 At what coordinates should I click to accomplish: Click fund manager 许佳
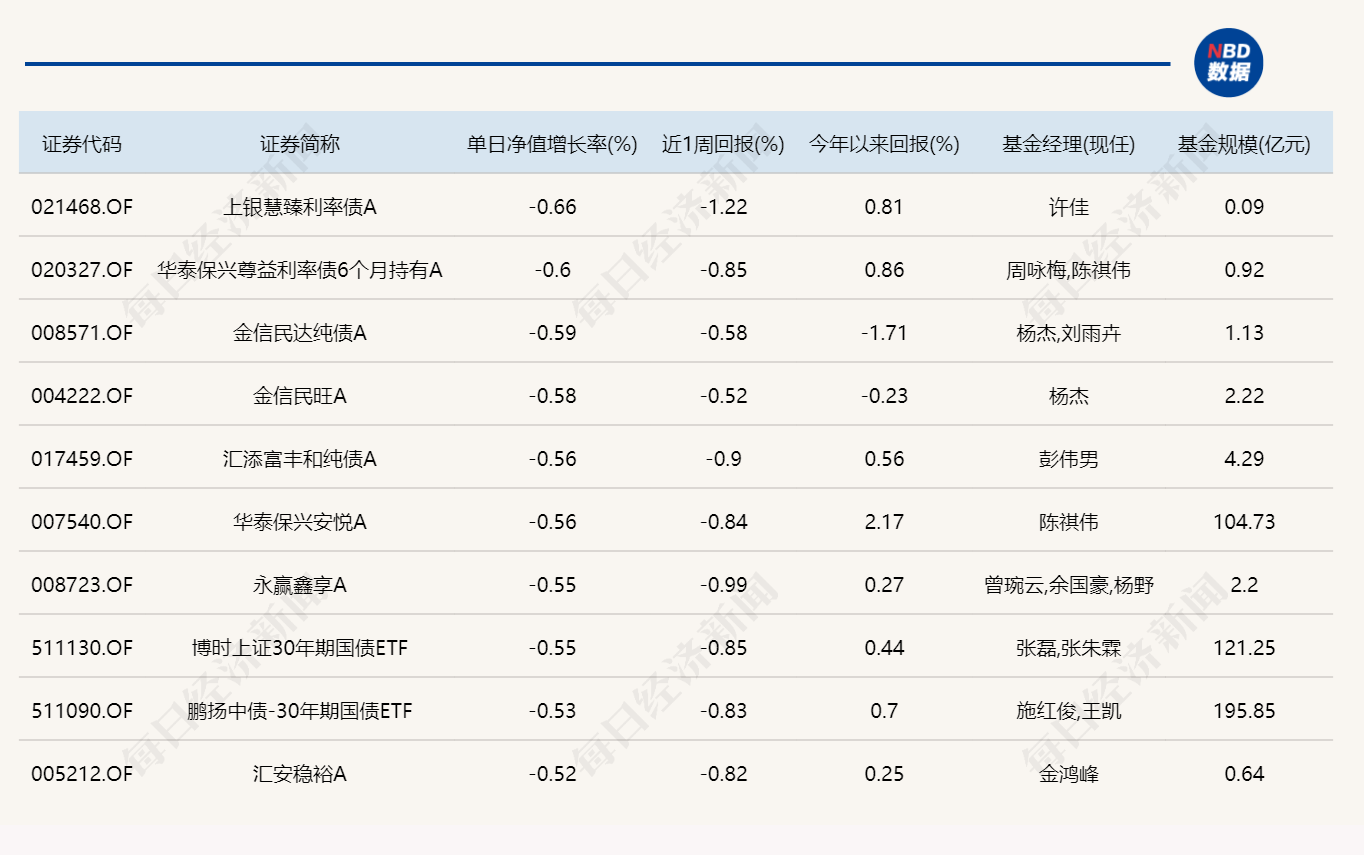coord(1068,207)
